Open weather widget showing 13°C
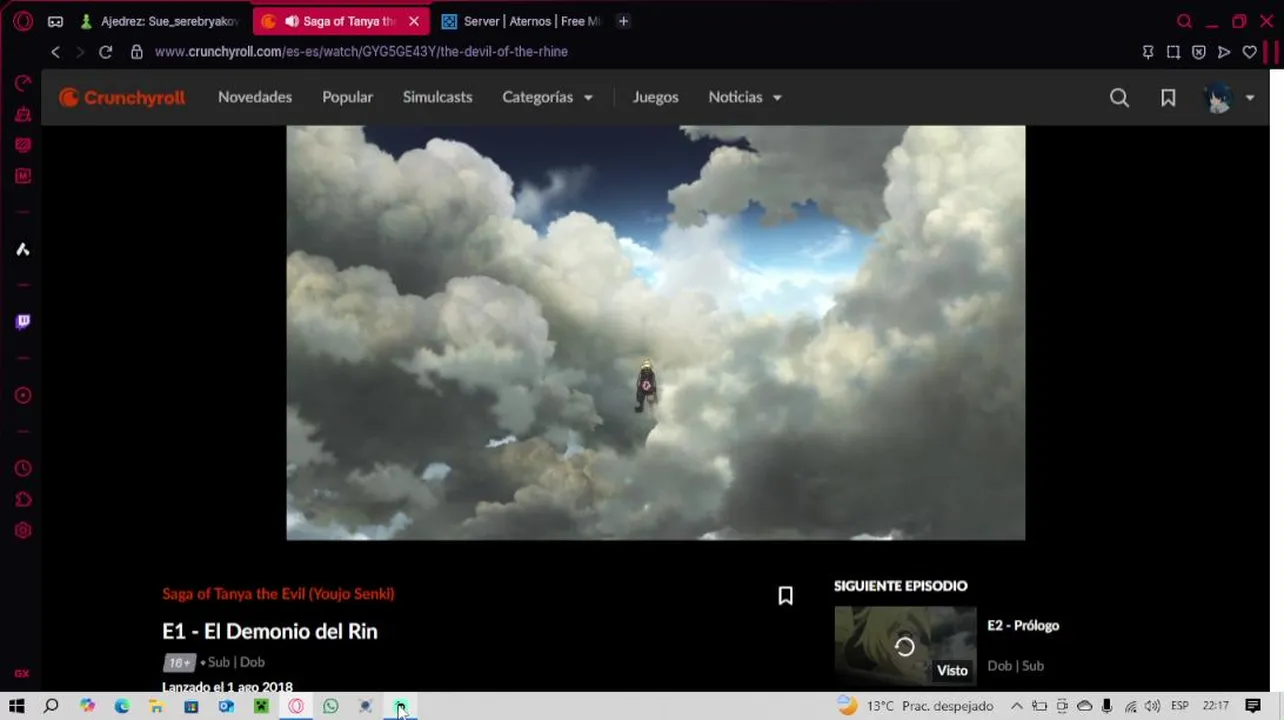The height and width of the screenshot is (720, 1284). 915,706
